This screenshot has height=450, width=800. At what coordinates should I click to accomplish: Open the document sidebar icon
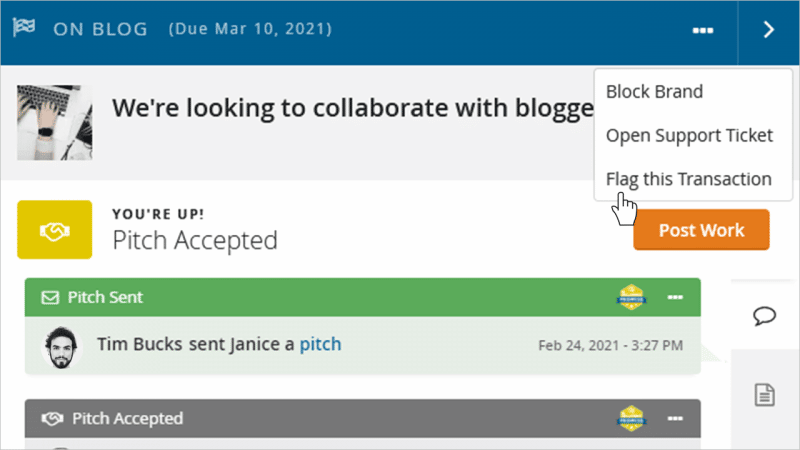click(x=765, y=394)
